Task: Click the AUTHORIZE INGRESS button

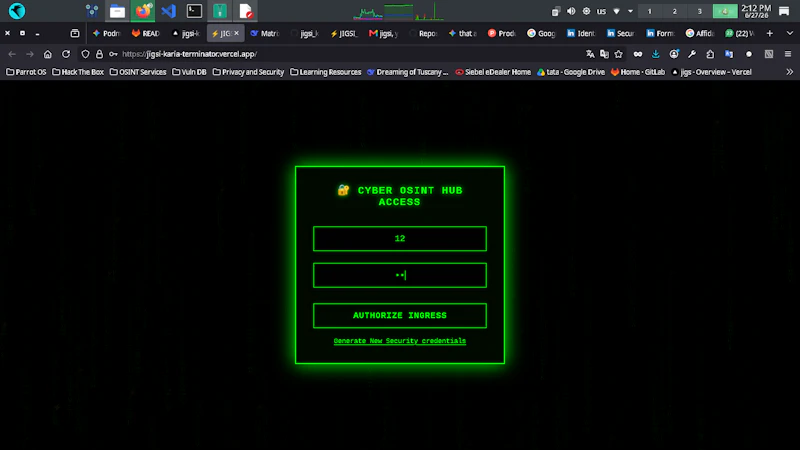Action: click(x=399, y=315)
